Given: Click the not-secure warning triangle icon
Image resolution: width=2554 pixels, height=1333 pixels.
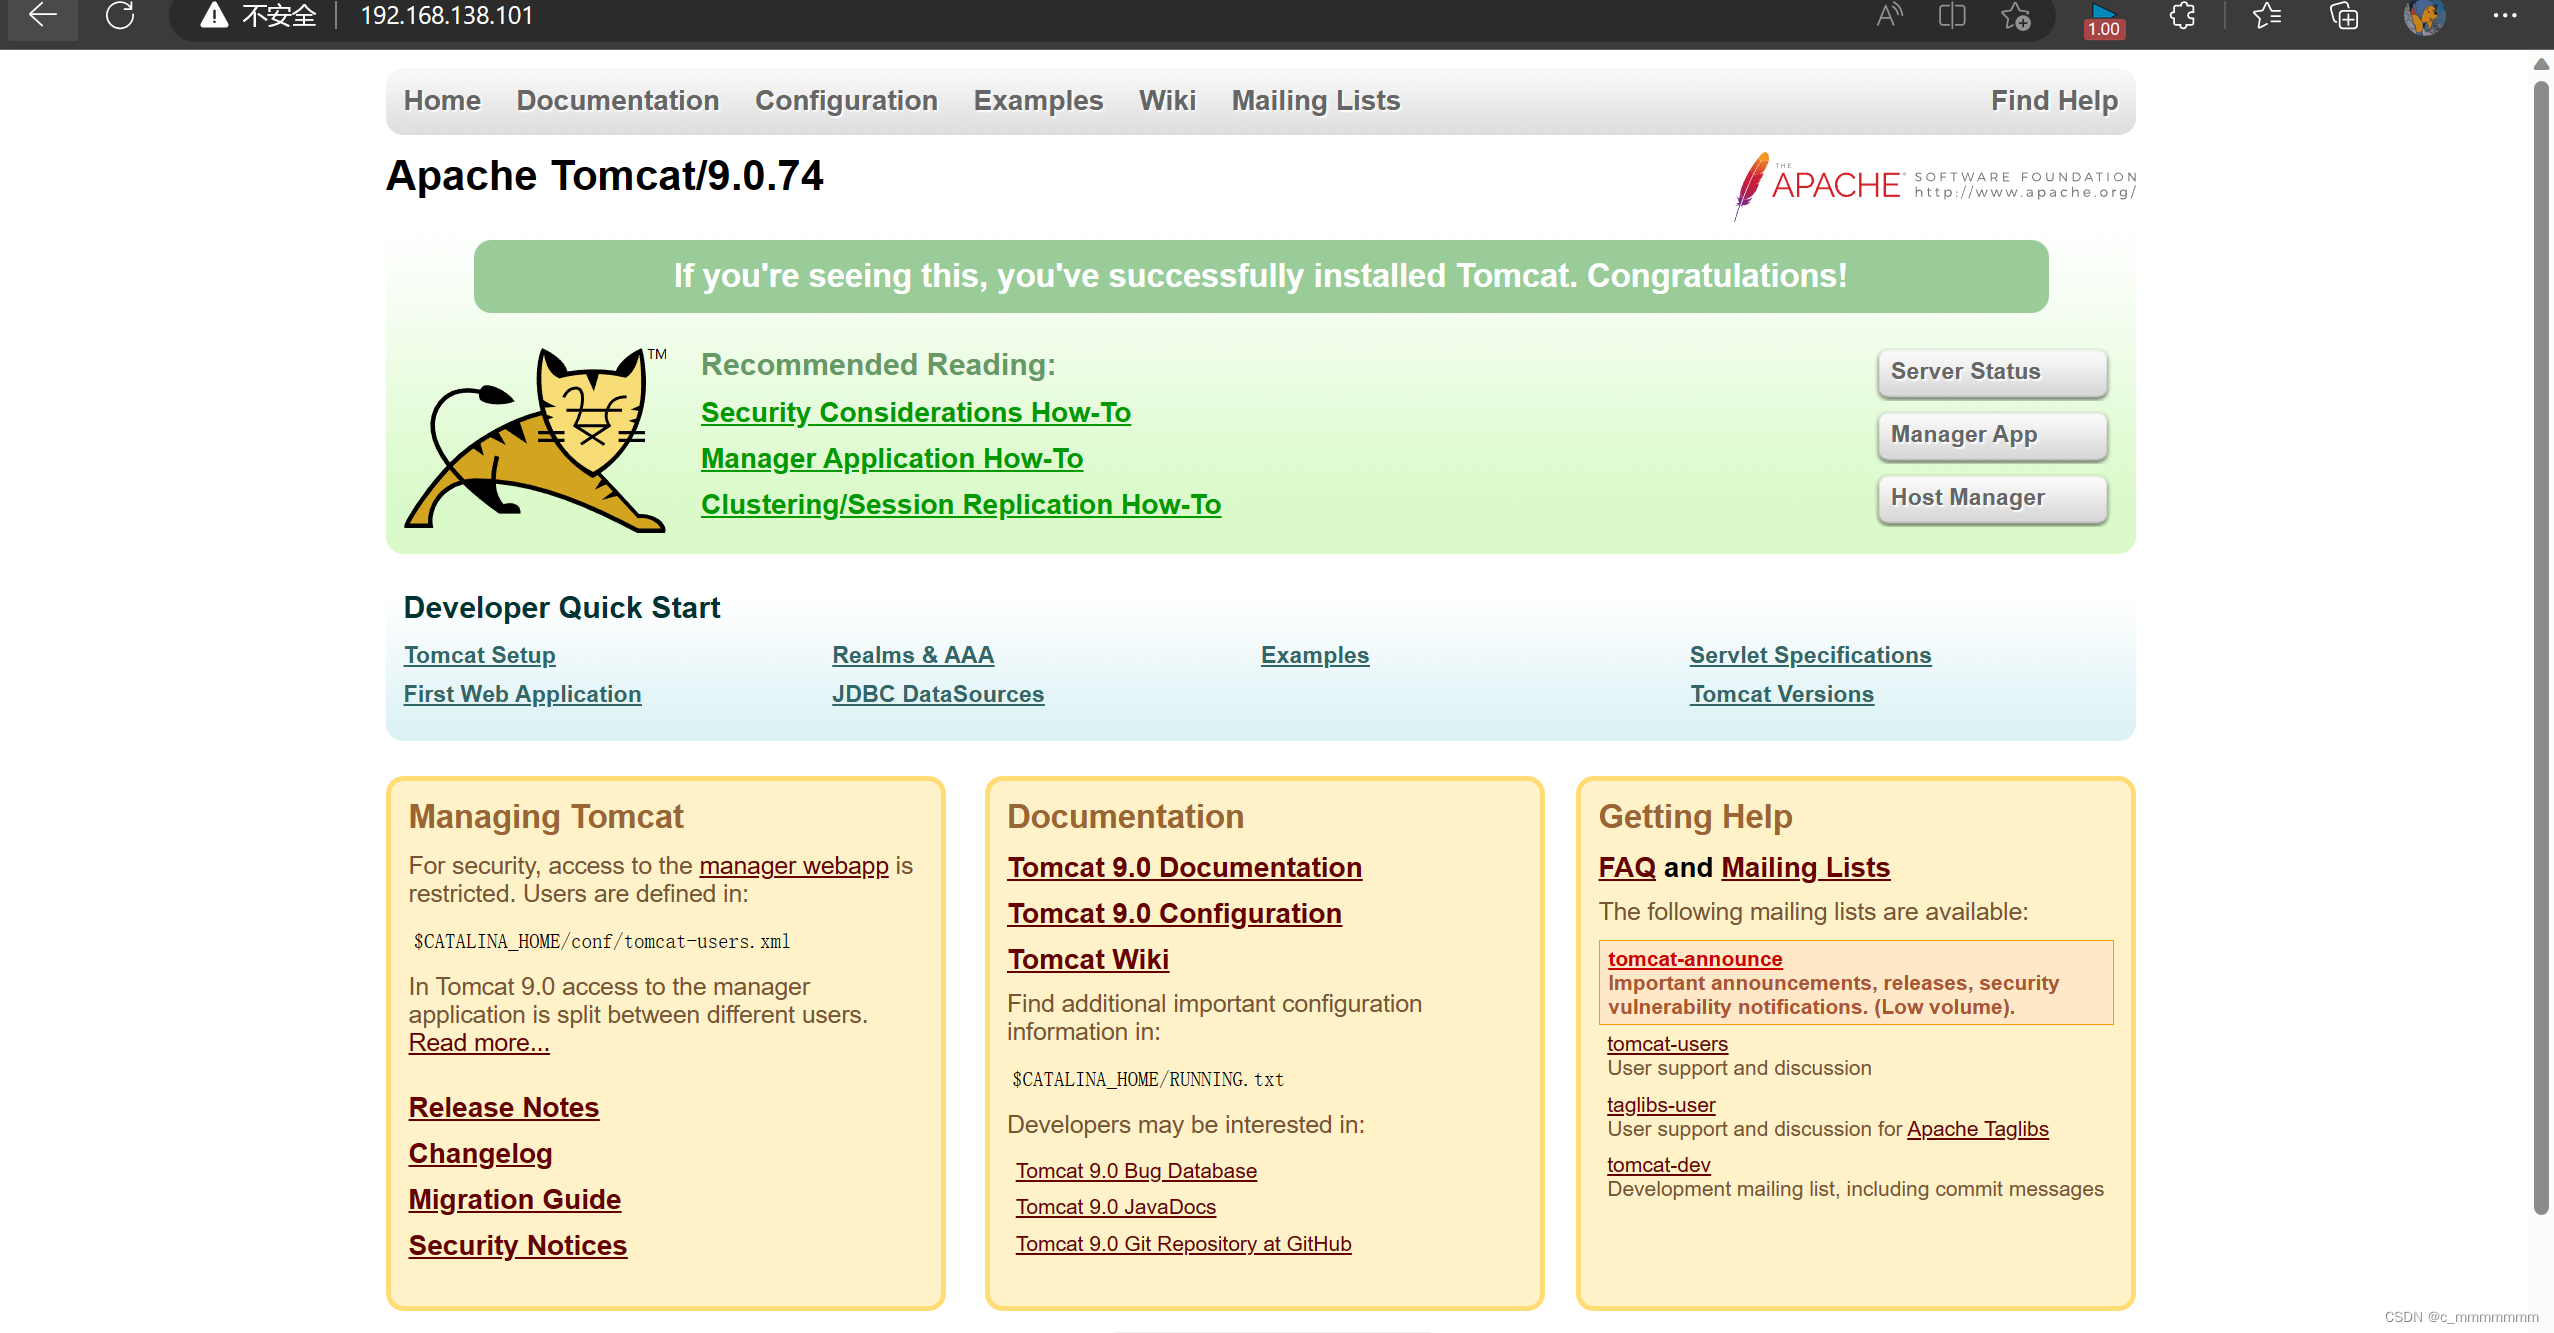Looking at the screenshot, I should (x=214, y=15).
